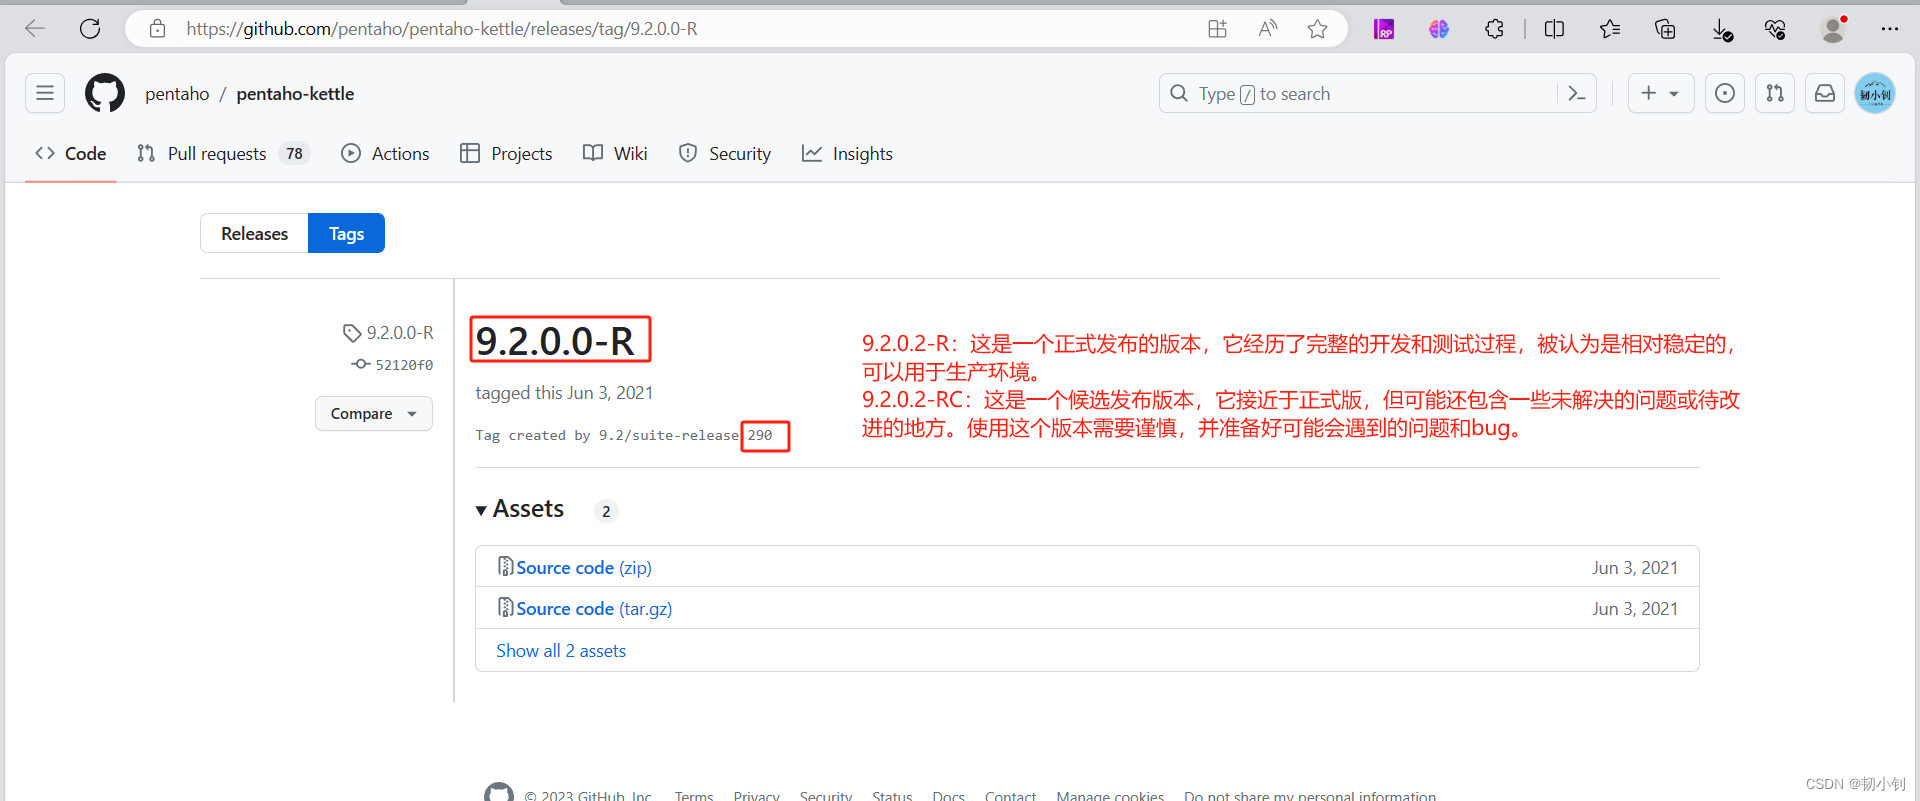Open the Status footer link

click(892, 795)
